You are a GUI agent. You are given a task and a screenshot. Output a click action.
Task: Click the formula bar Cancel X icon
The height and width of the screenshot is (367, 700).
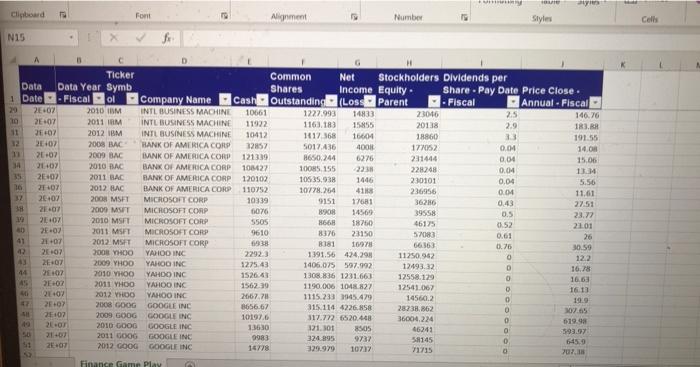tap(114, 38)
